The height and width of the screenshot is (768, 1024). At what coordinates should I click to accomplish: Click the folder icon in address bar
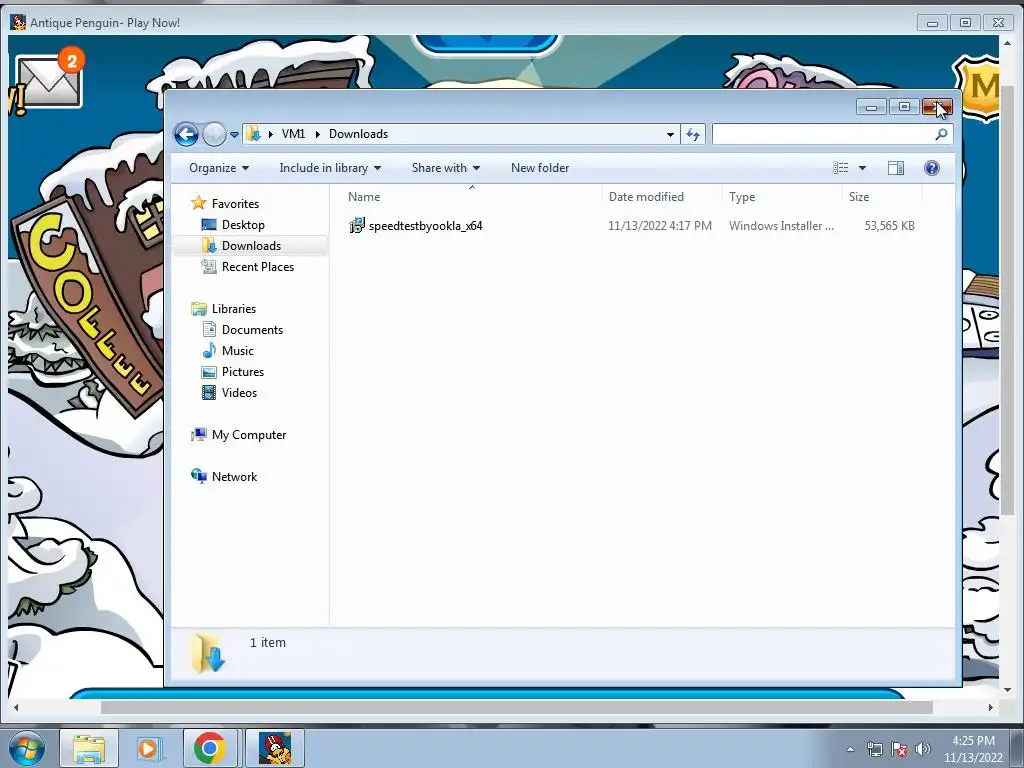tap(253, 134)
